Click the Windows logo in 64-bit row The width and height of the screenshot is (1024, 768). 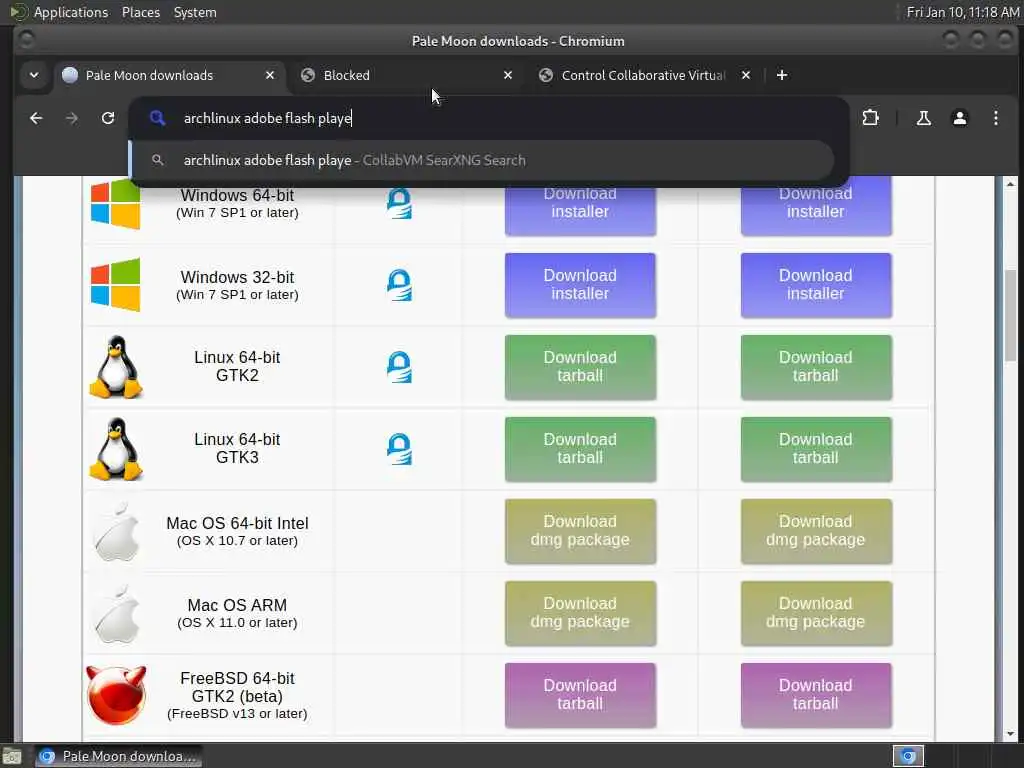point(116,204)
